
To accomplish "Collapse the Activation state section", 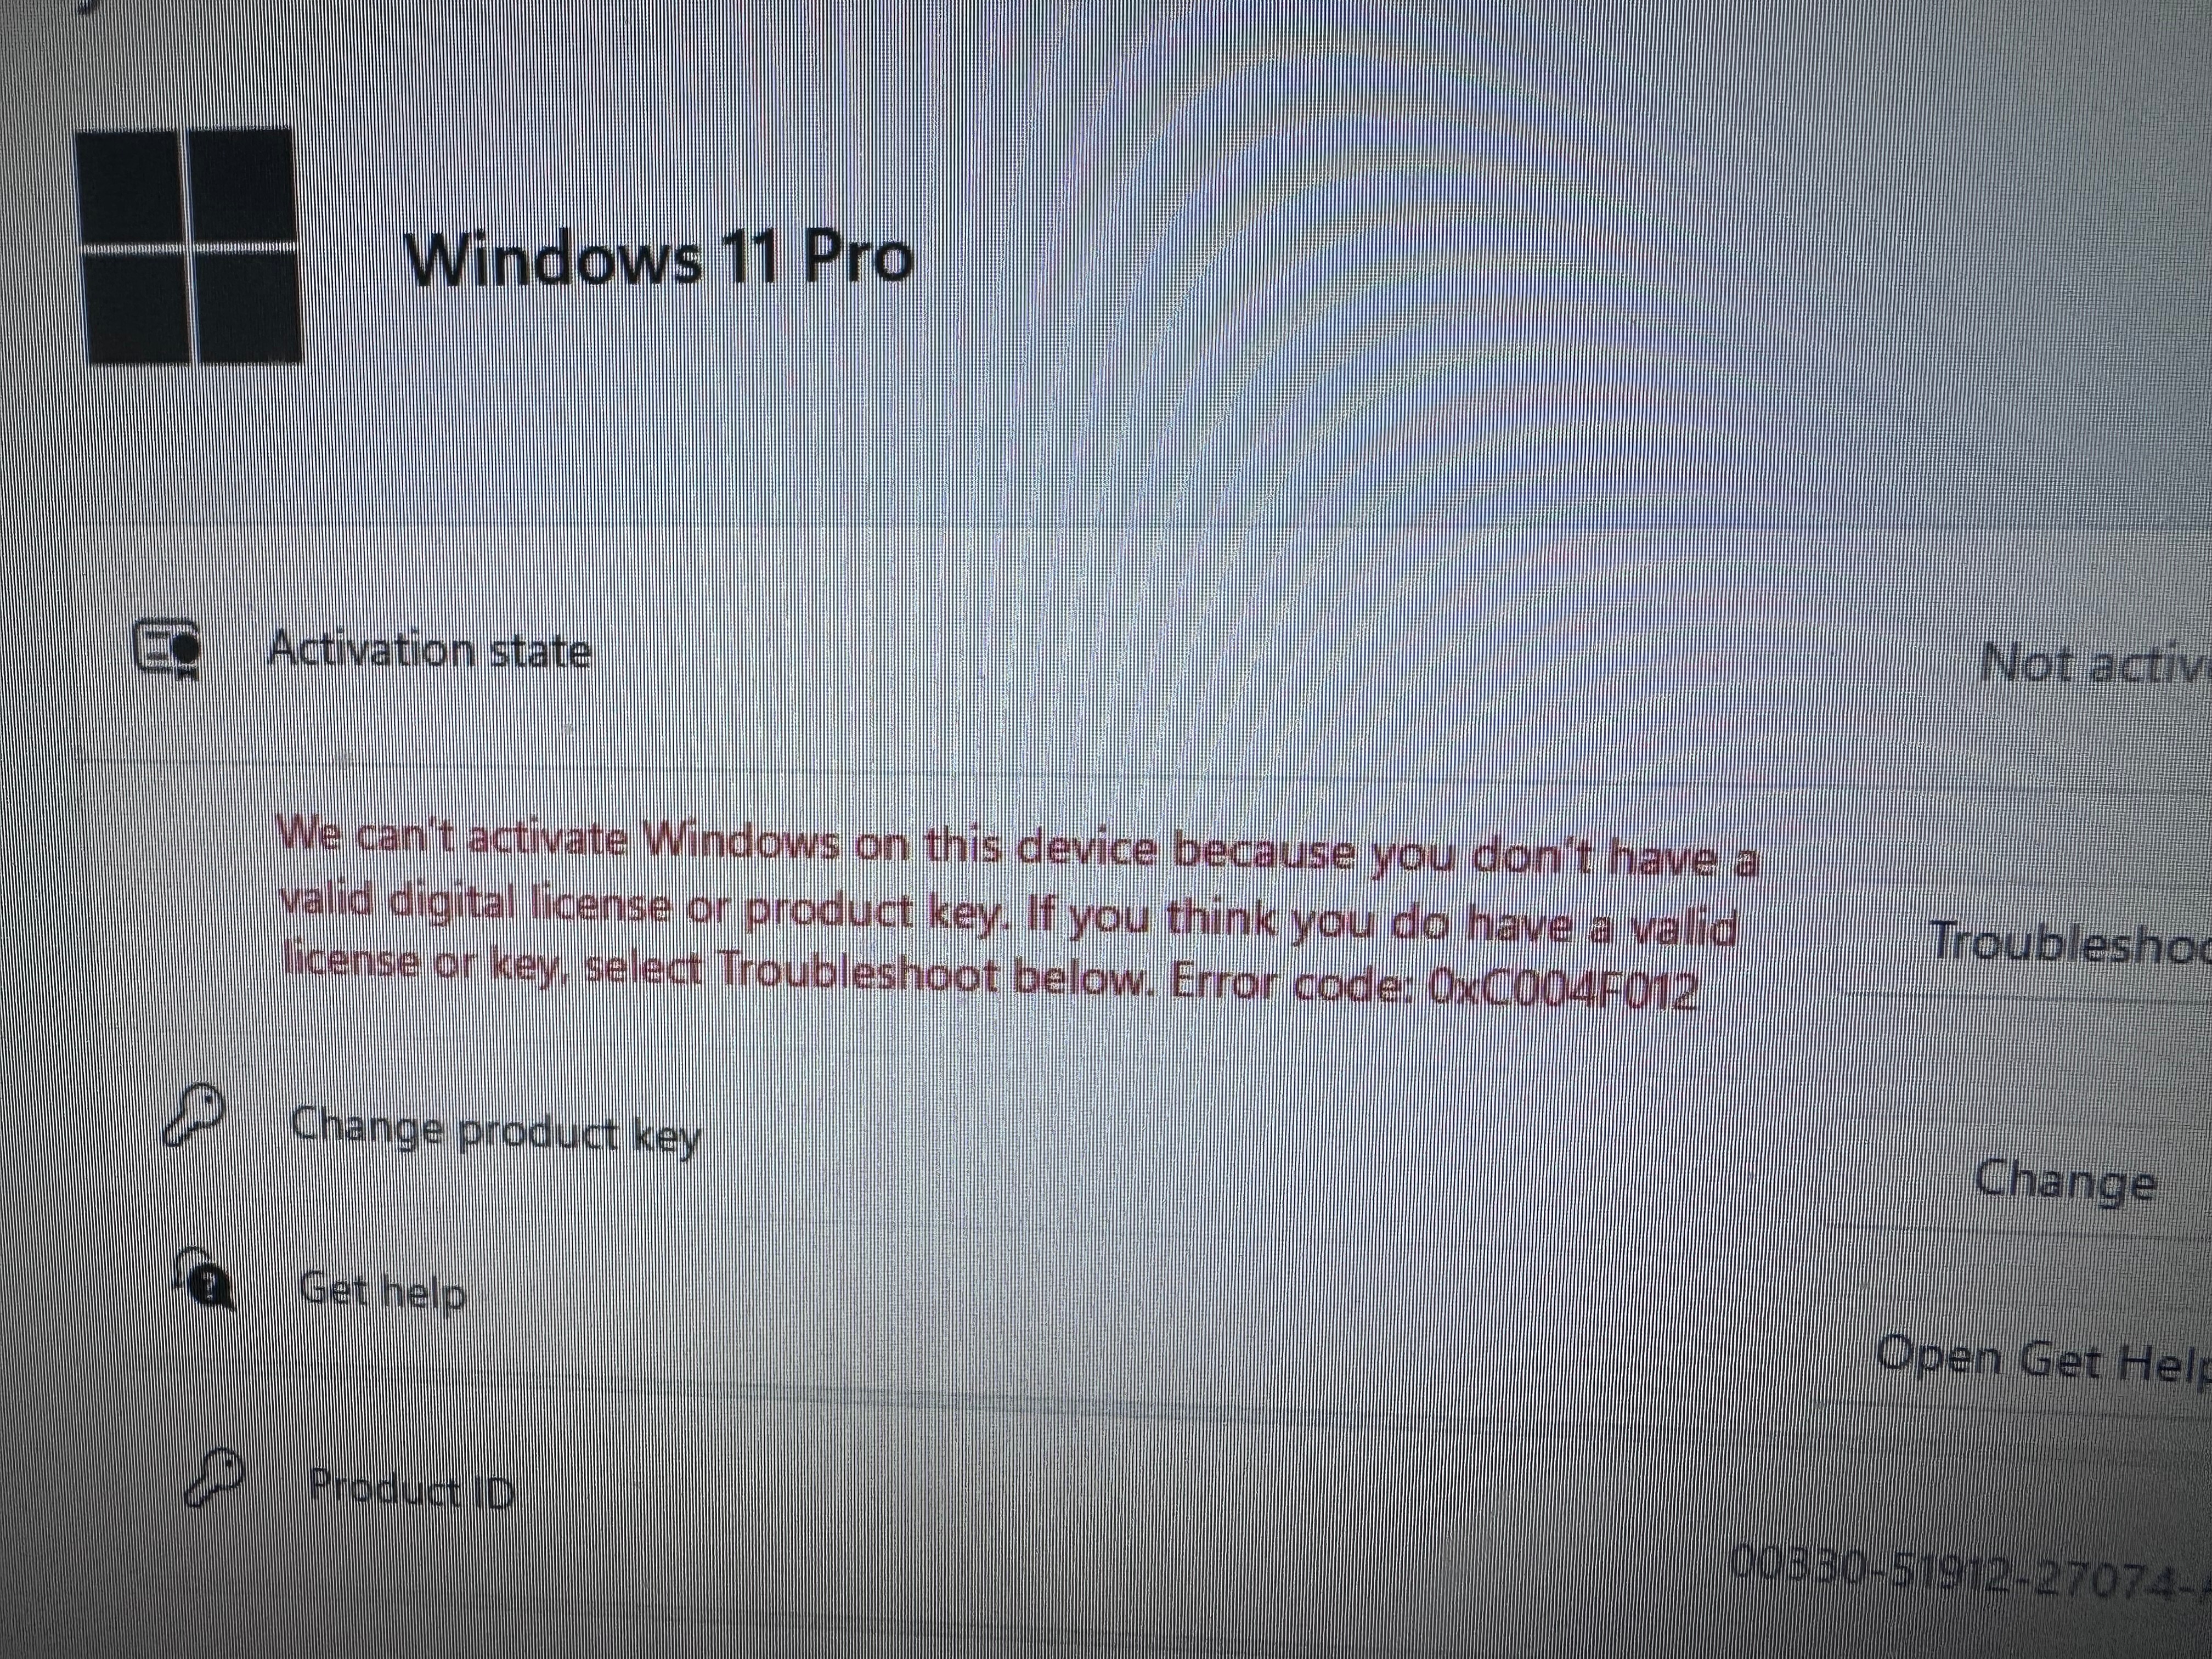I will coord(1140,655).
